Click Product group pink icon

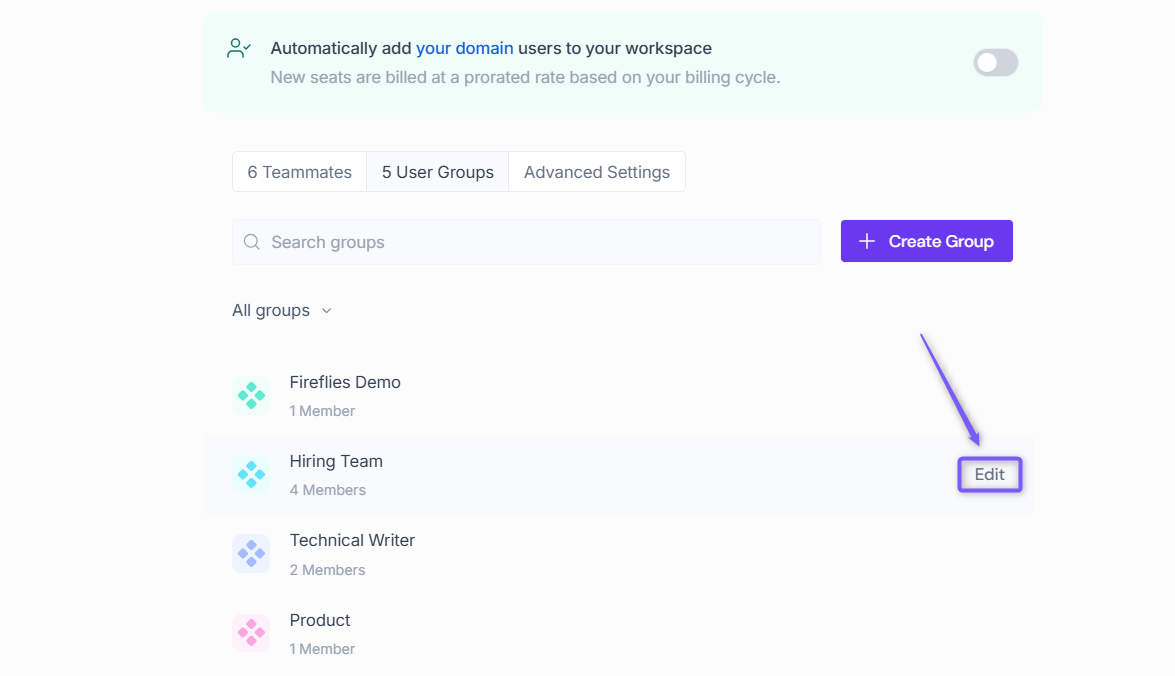[251, 633]
